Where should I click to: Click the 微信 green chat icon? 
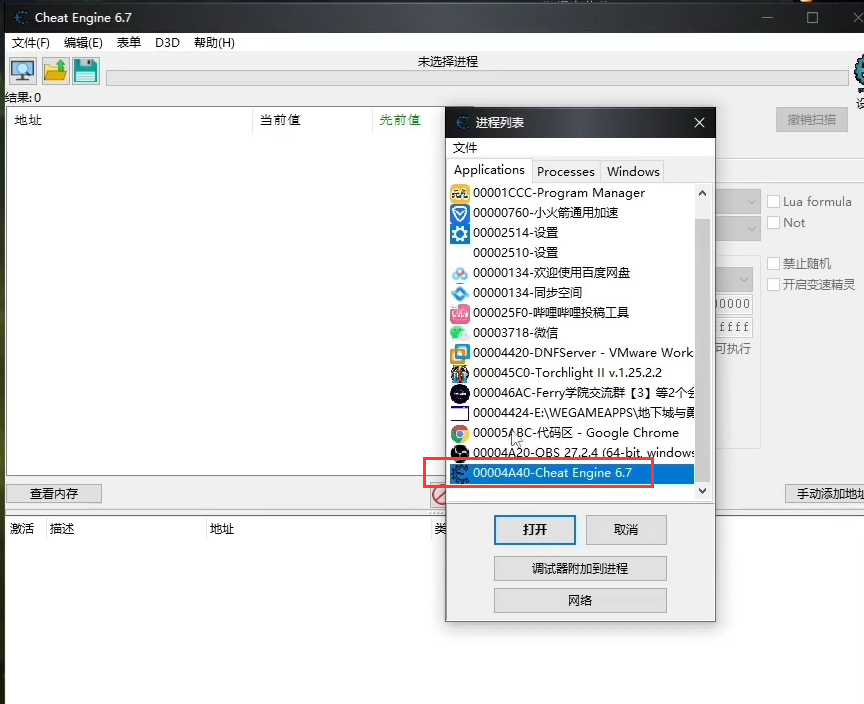tap(460, 333)
